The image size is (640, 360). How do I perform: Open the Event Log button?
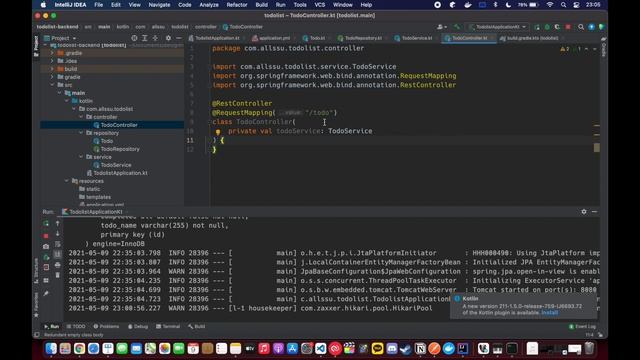coord(582,327)
